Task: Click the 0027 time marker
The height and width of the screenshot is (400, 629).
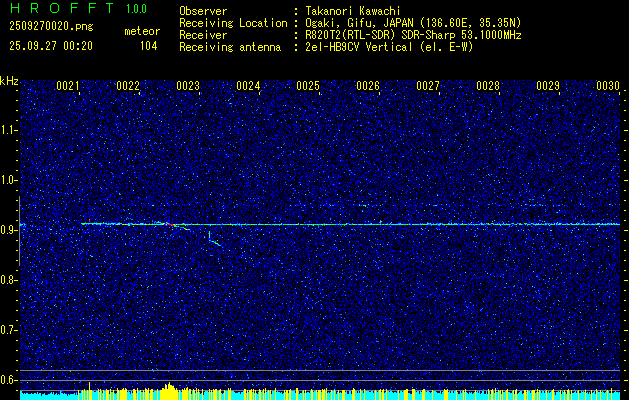Action: (x=428, y=85)
